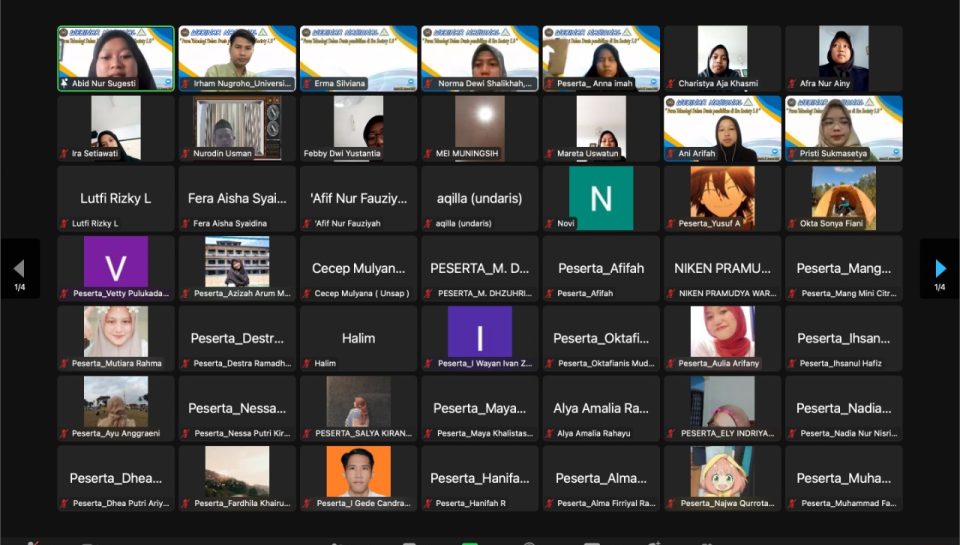Select the Halim participant tile
960x545 pixels.
coord(358,338)
